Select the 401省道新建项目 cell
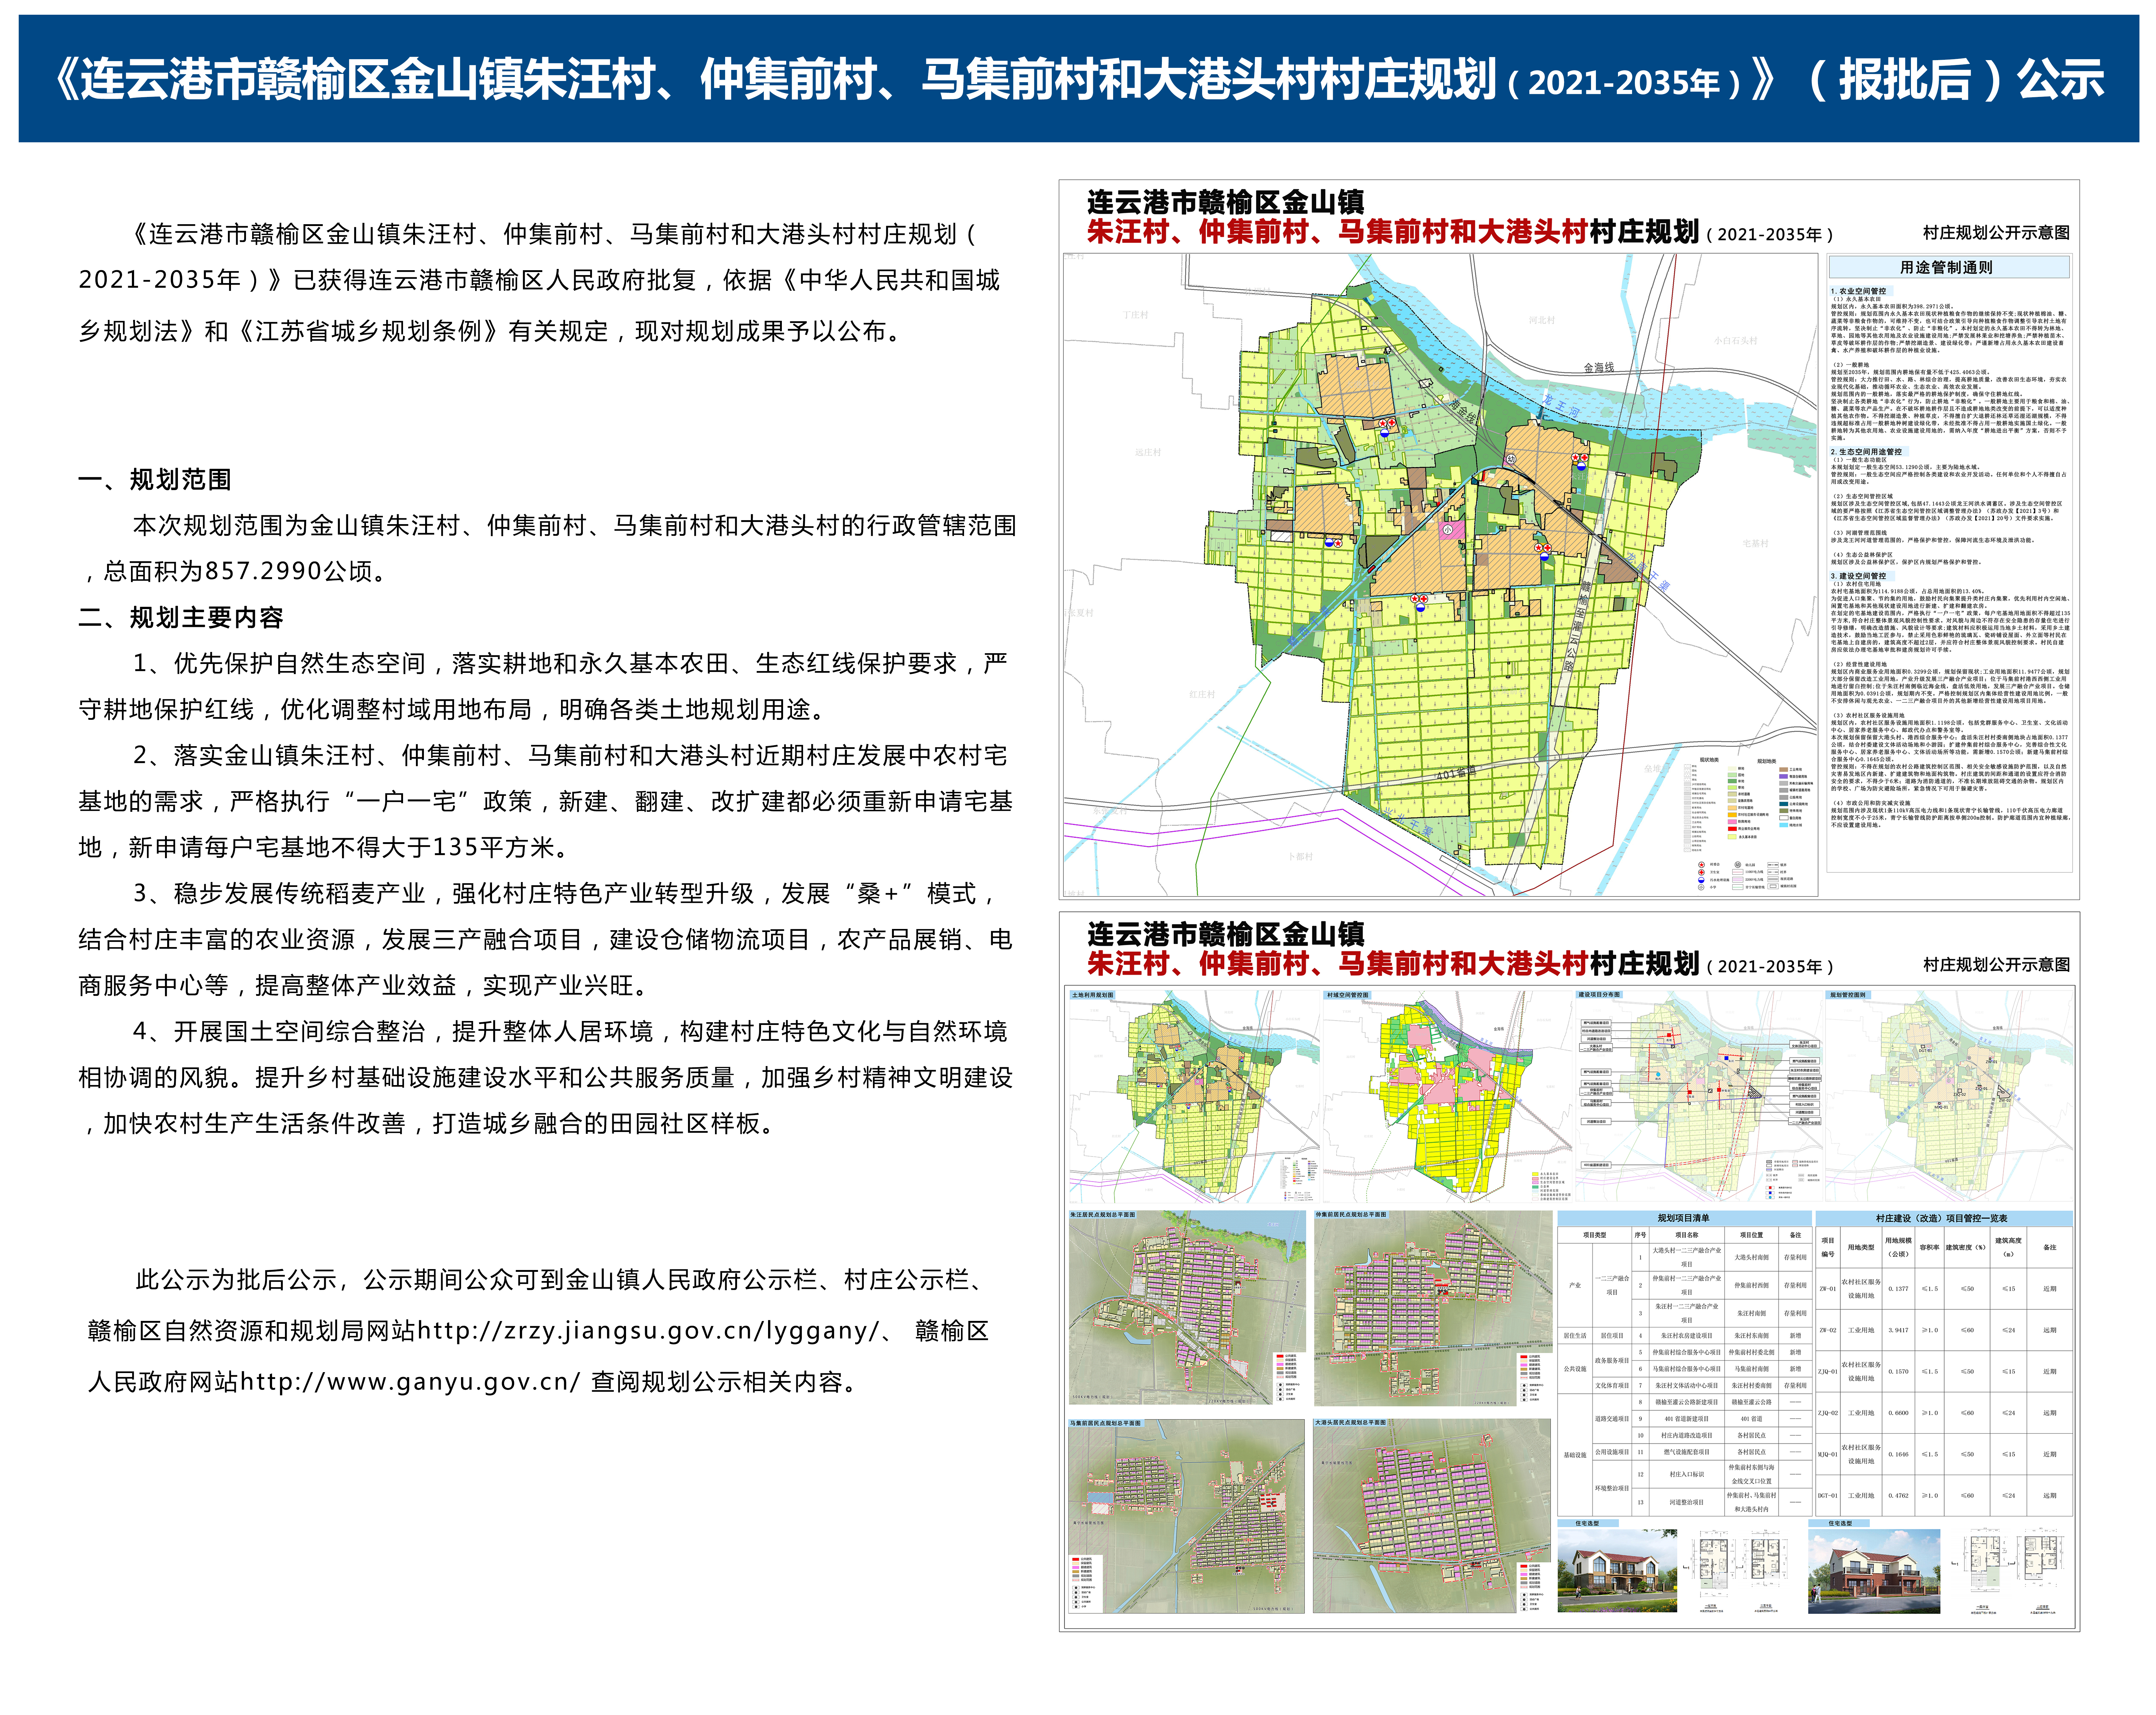 [x=1687, y=1419]
